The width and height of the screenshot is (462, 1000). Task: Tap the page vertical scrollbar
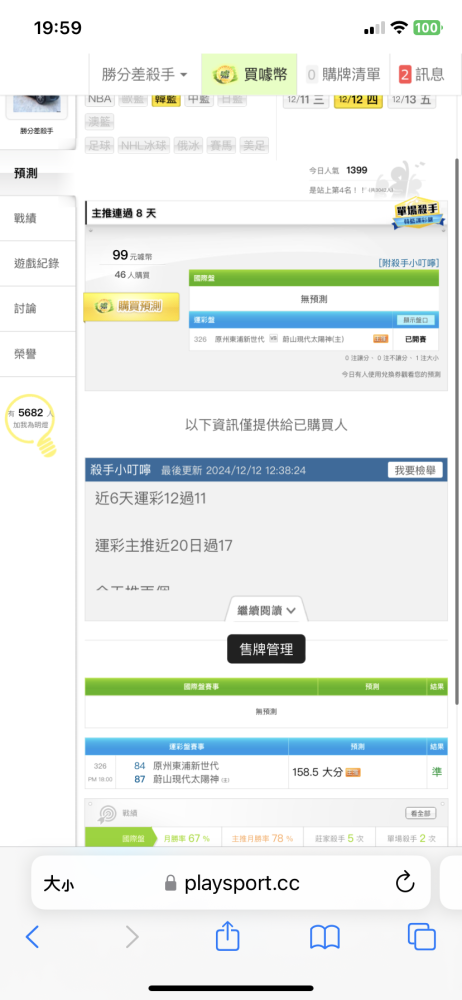tap(457, 432)
